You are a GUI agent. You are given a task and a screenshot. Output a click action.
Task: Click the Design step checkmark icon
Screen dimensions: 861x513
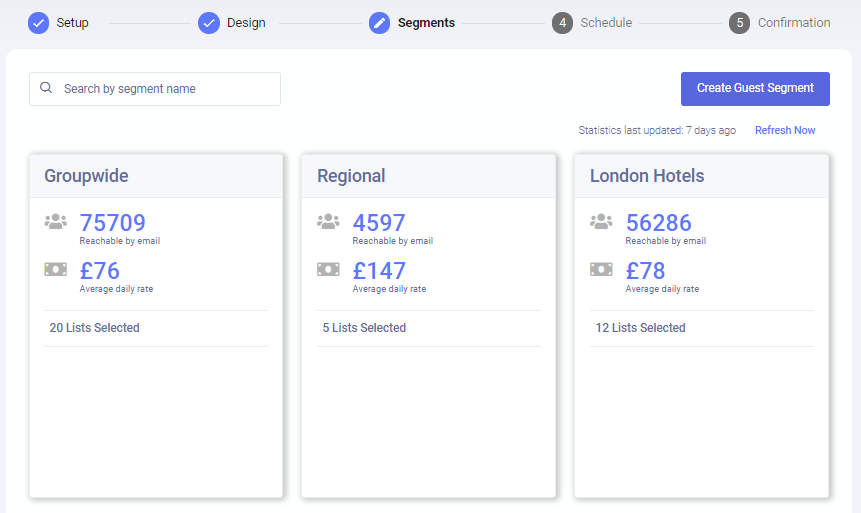209,23
